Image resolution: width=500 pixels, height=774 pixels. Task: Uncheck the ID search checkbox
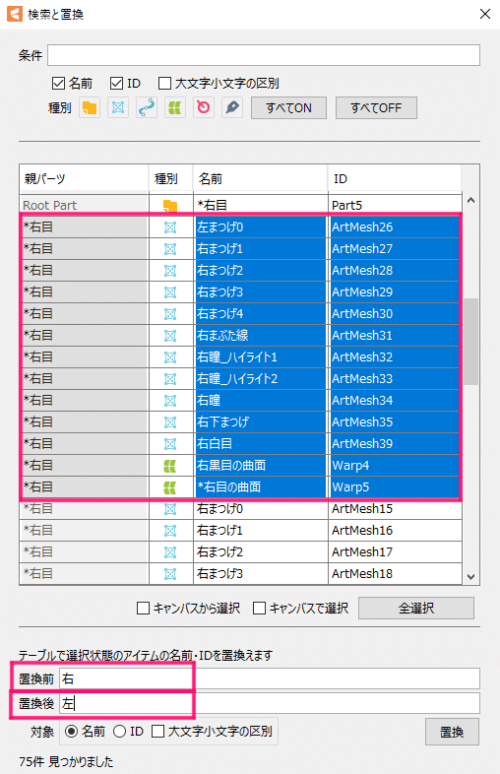tap(116, 83)
